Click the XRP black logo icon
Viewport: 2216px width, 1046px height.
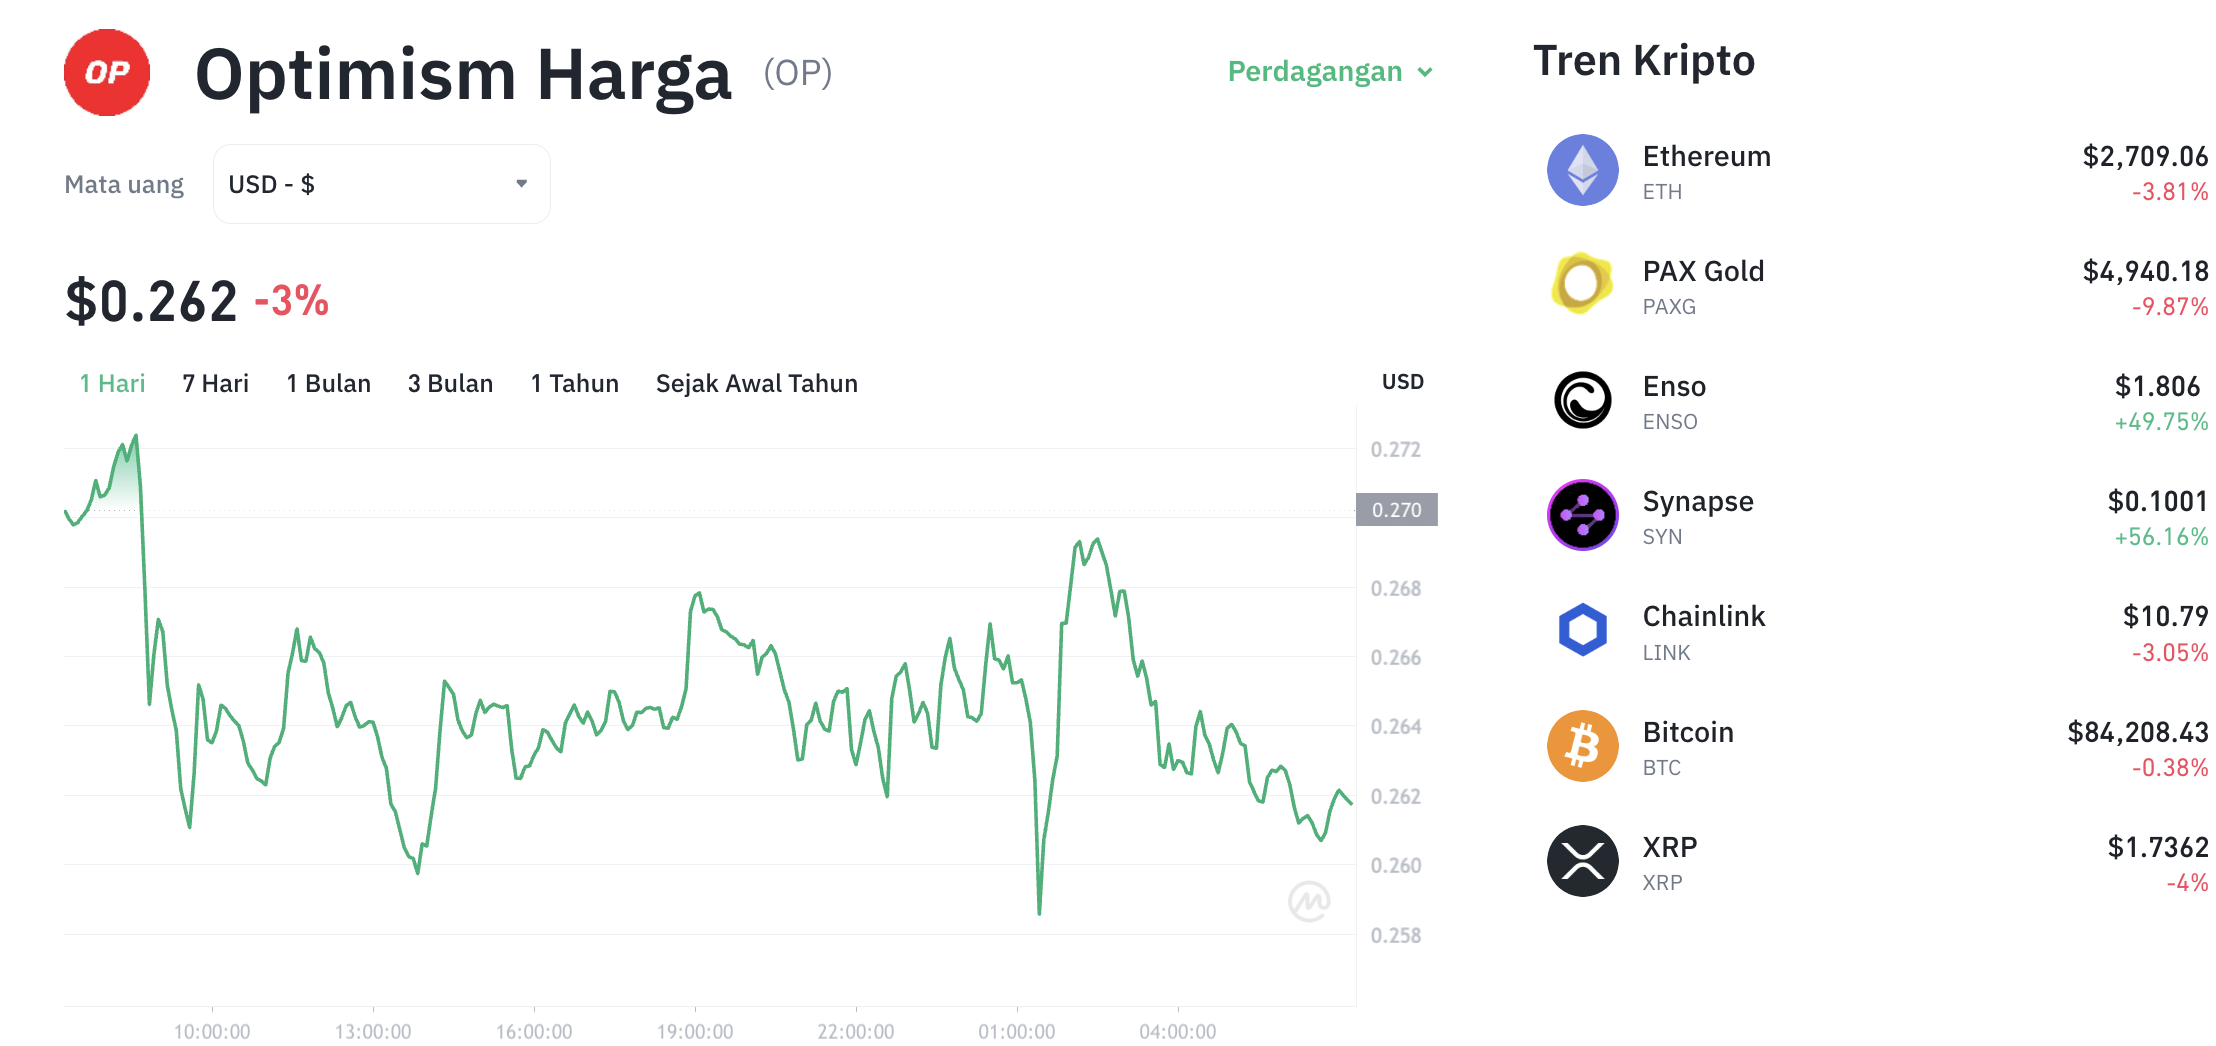pos(1583,860)
